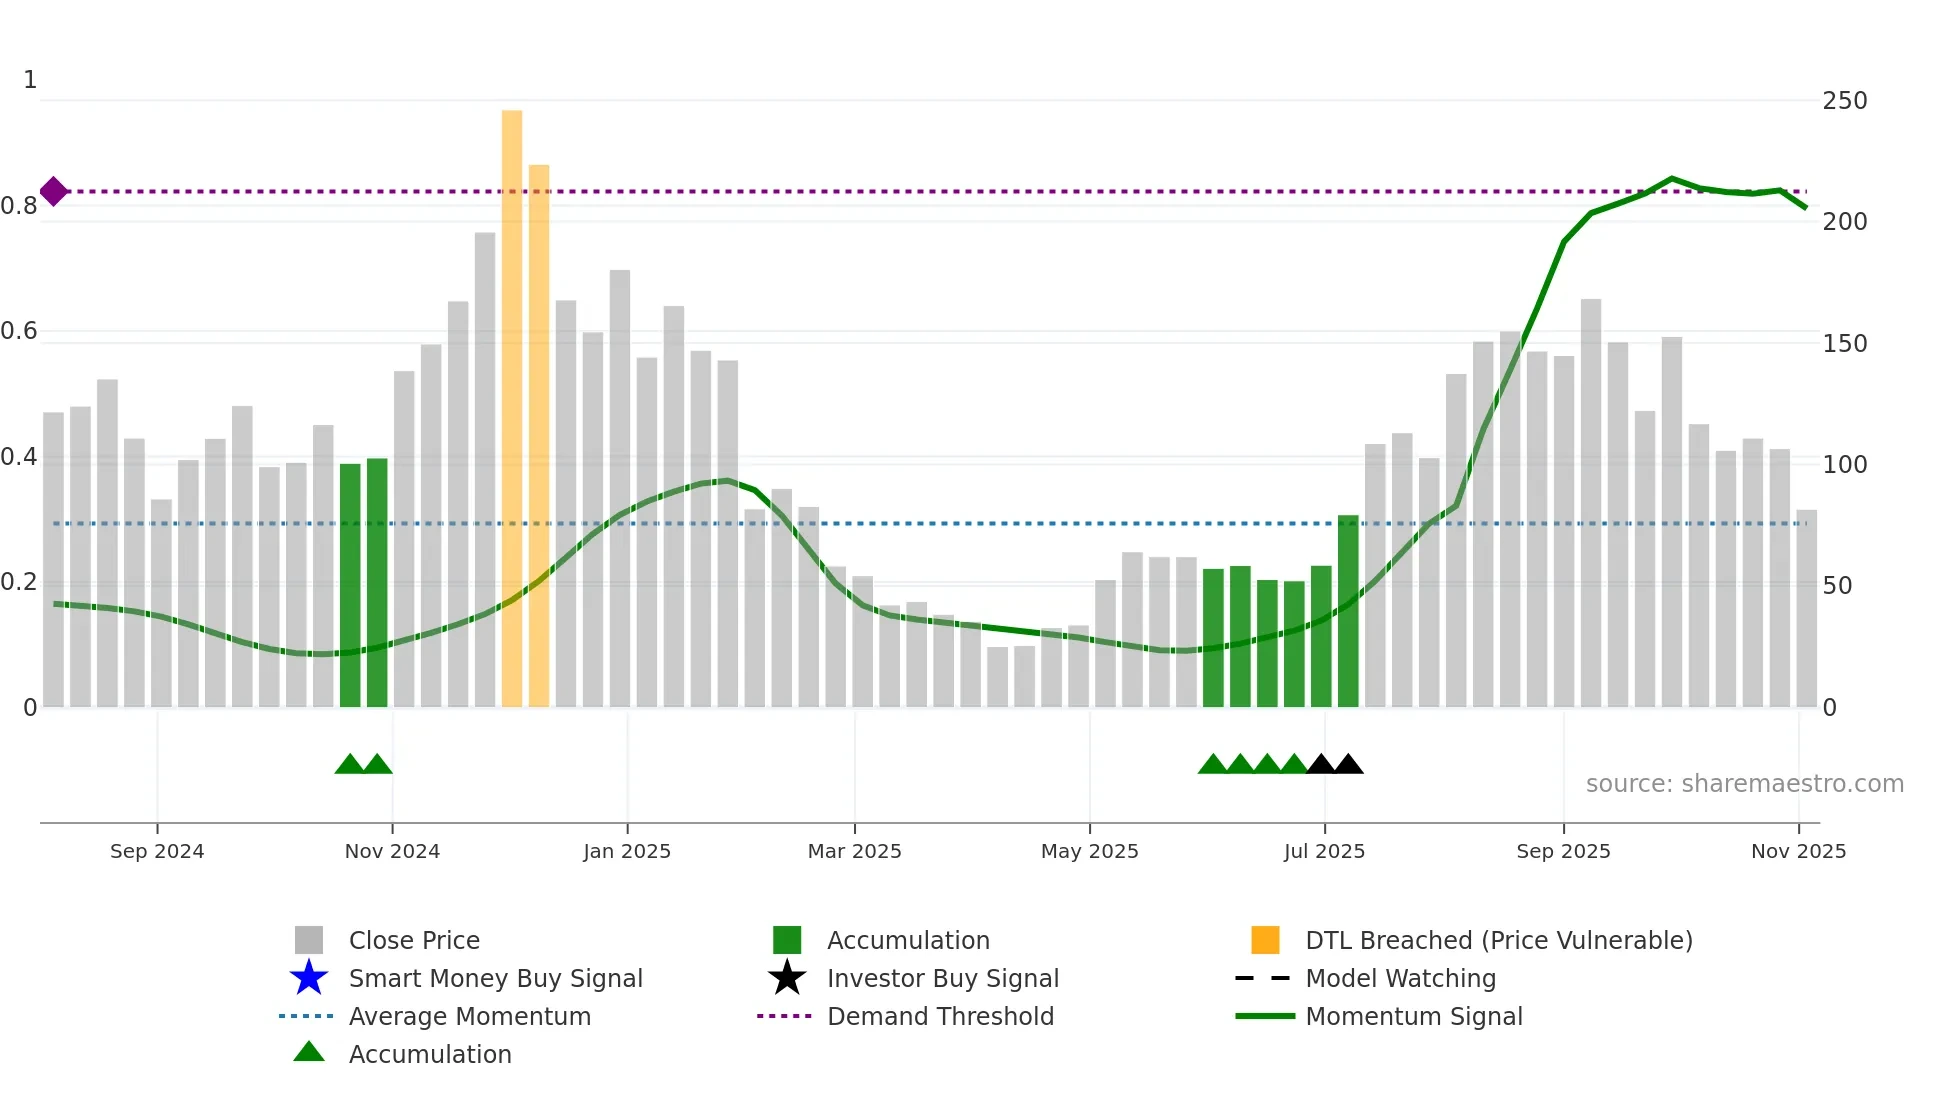The width and height of the screenshot is (1960, 1102).
Task: Toggle the Model Watching legend entry
Action: click(x=1400, y=978)
